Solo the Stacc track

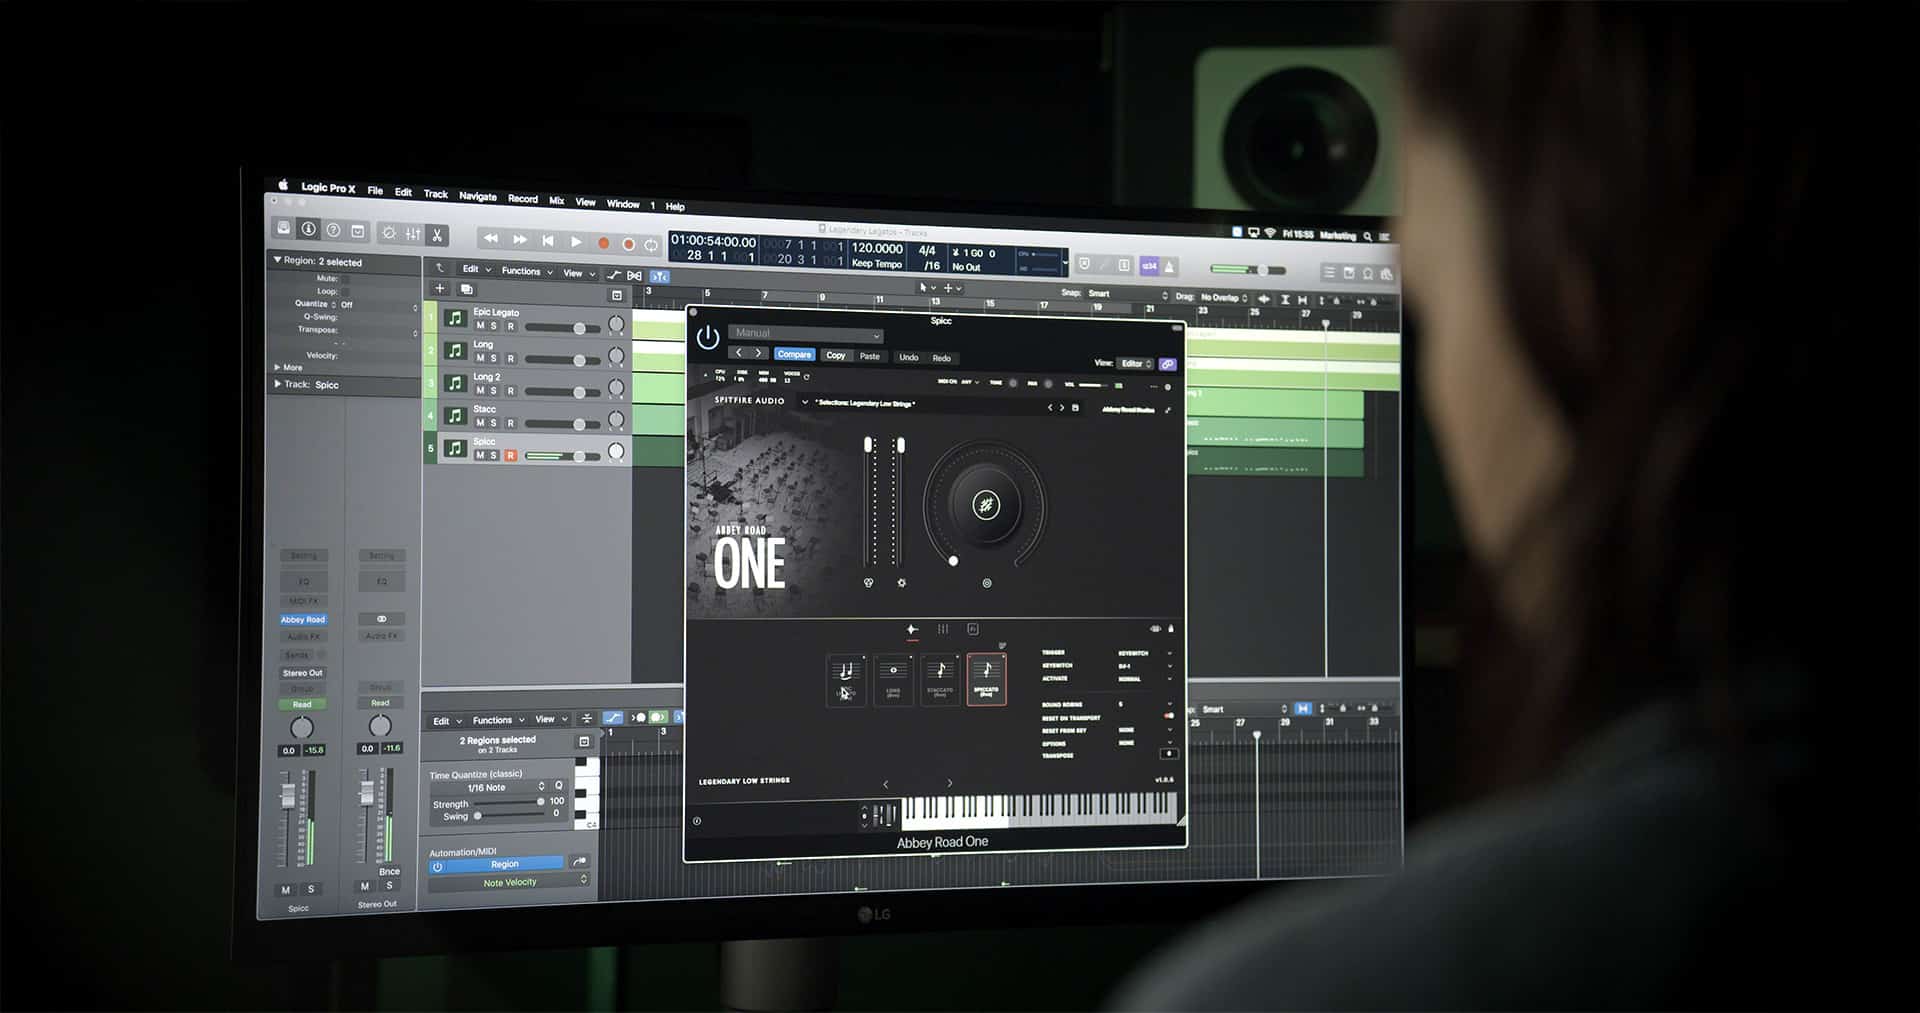[x=494, y=423]
